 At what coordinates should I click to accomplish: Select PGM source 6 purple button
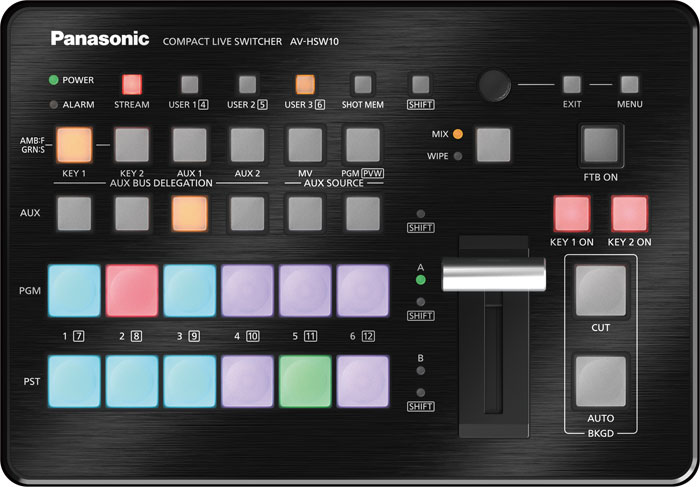[363, 291]
